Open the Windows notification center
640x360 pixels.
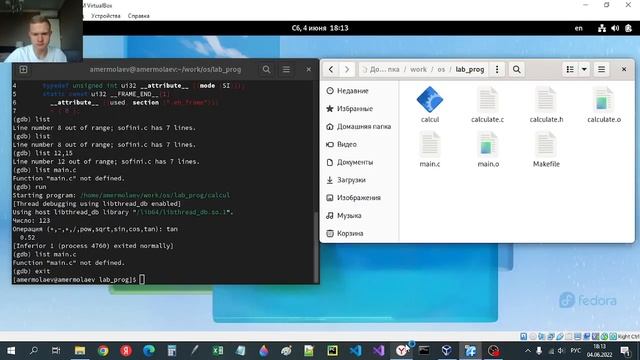625,351
